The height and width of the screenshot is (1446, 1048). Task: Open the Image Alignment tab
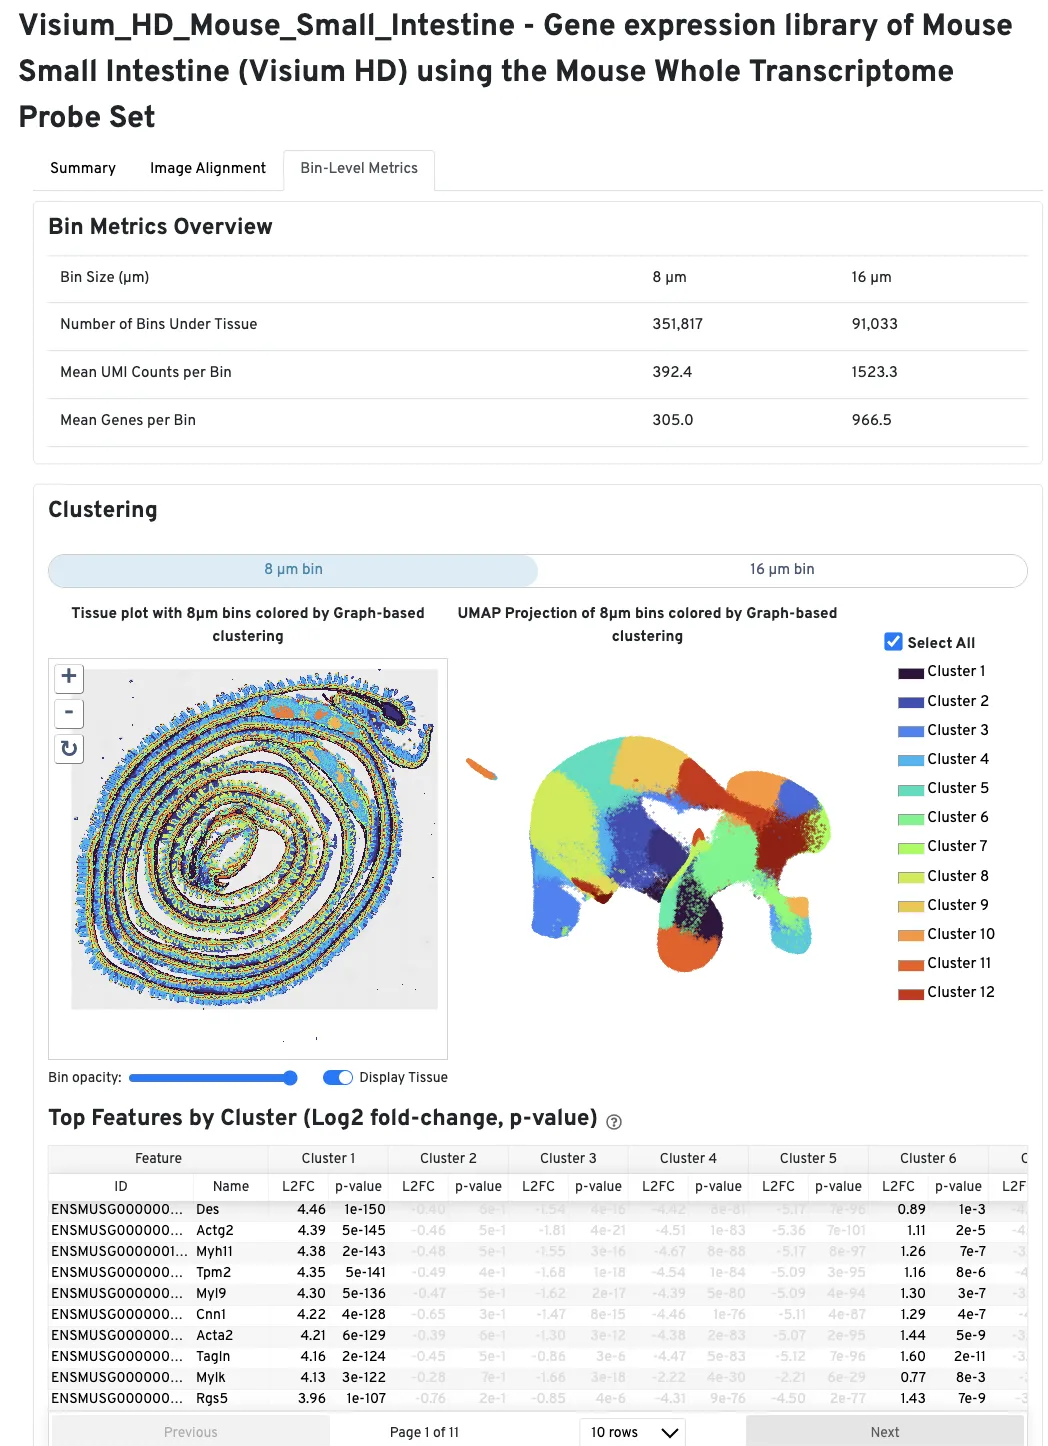click(x=208, y=168)
